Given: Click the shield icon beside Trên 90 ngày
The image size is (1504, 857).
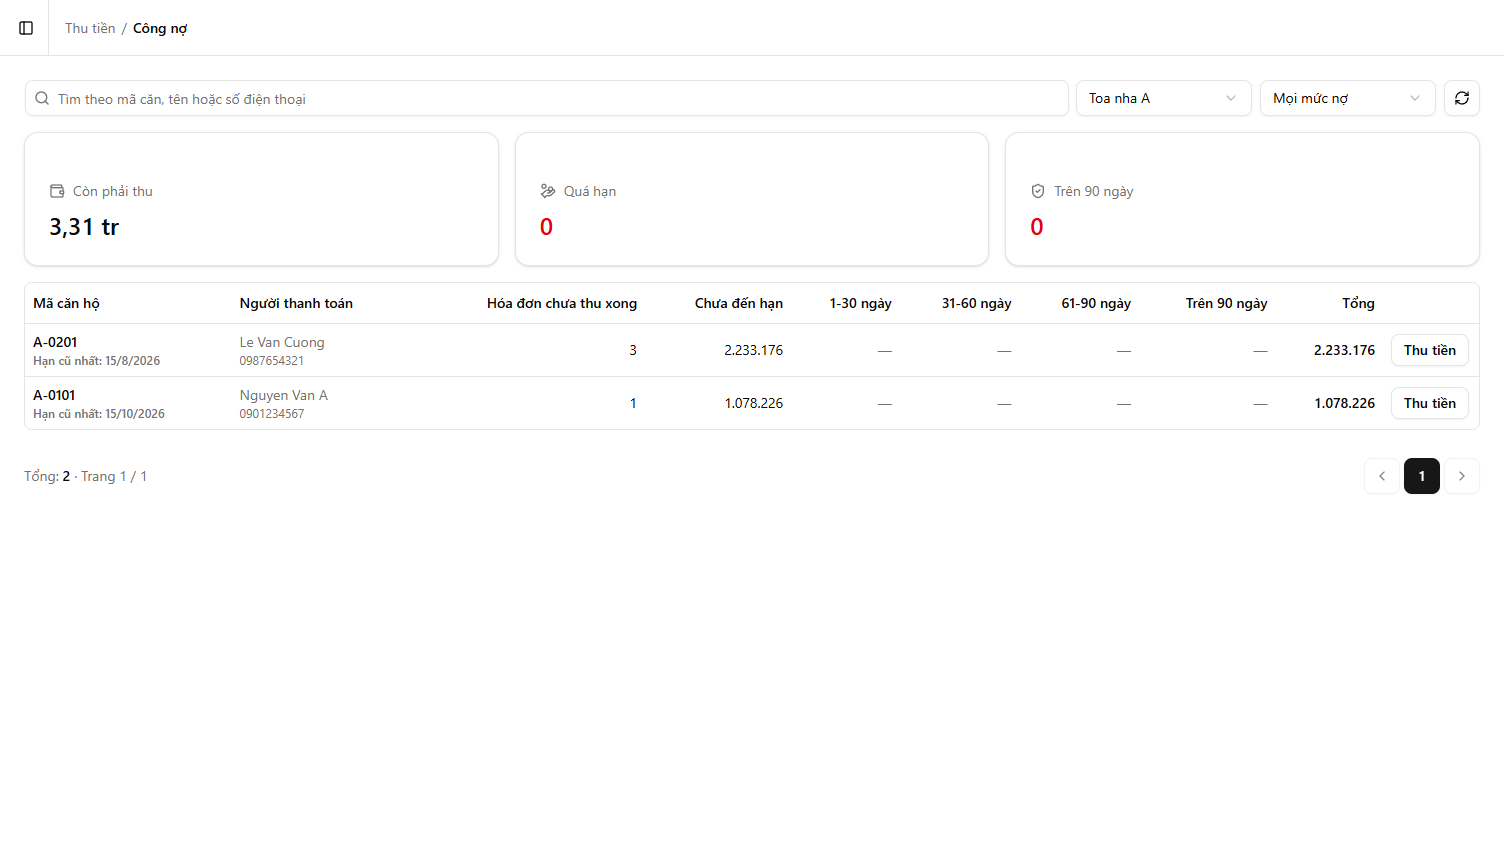Looking at the screenshot, I should tap(1038, 191).
